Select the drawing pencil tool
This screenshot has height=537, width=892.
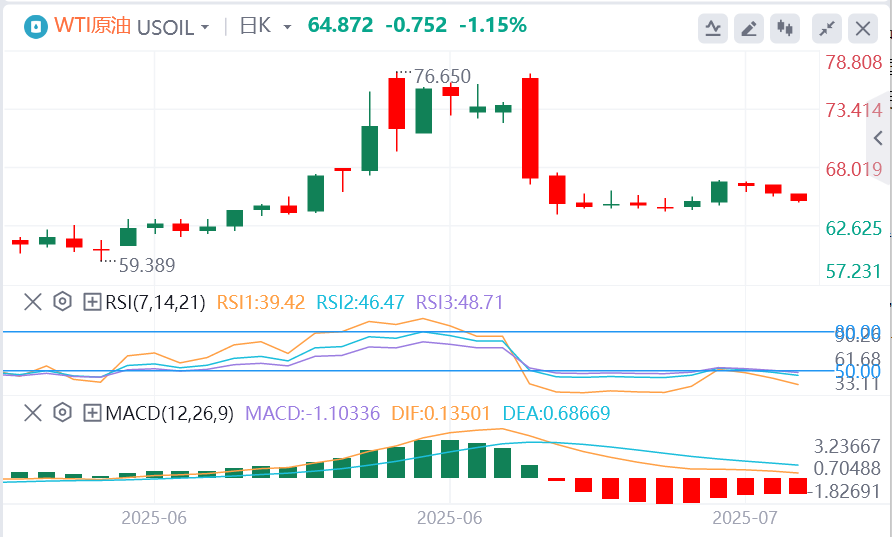click(748, 28)
